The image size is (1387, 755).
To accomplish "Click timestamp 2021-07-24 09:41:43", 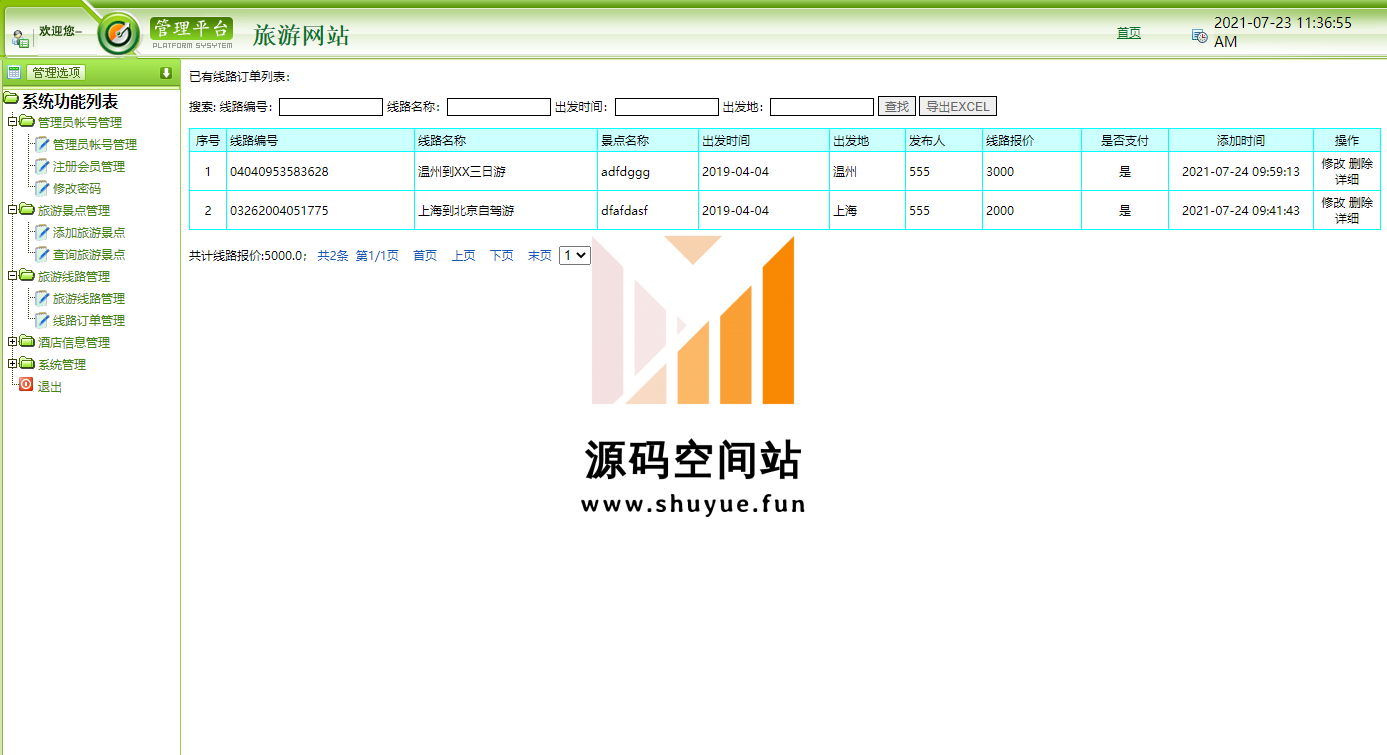I will point(1241,211).
